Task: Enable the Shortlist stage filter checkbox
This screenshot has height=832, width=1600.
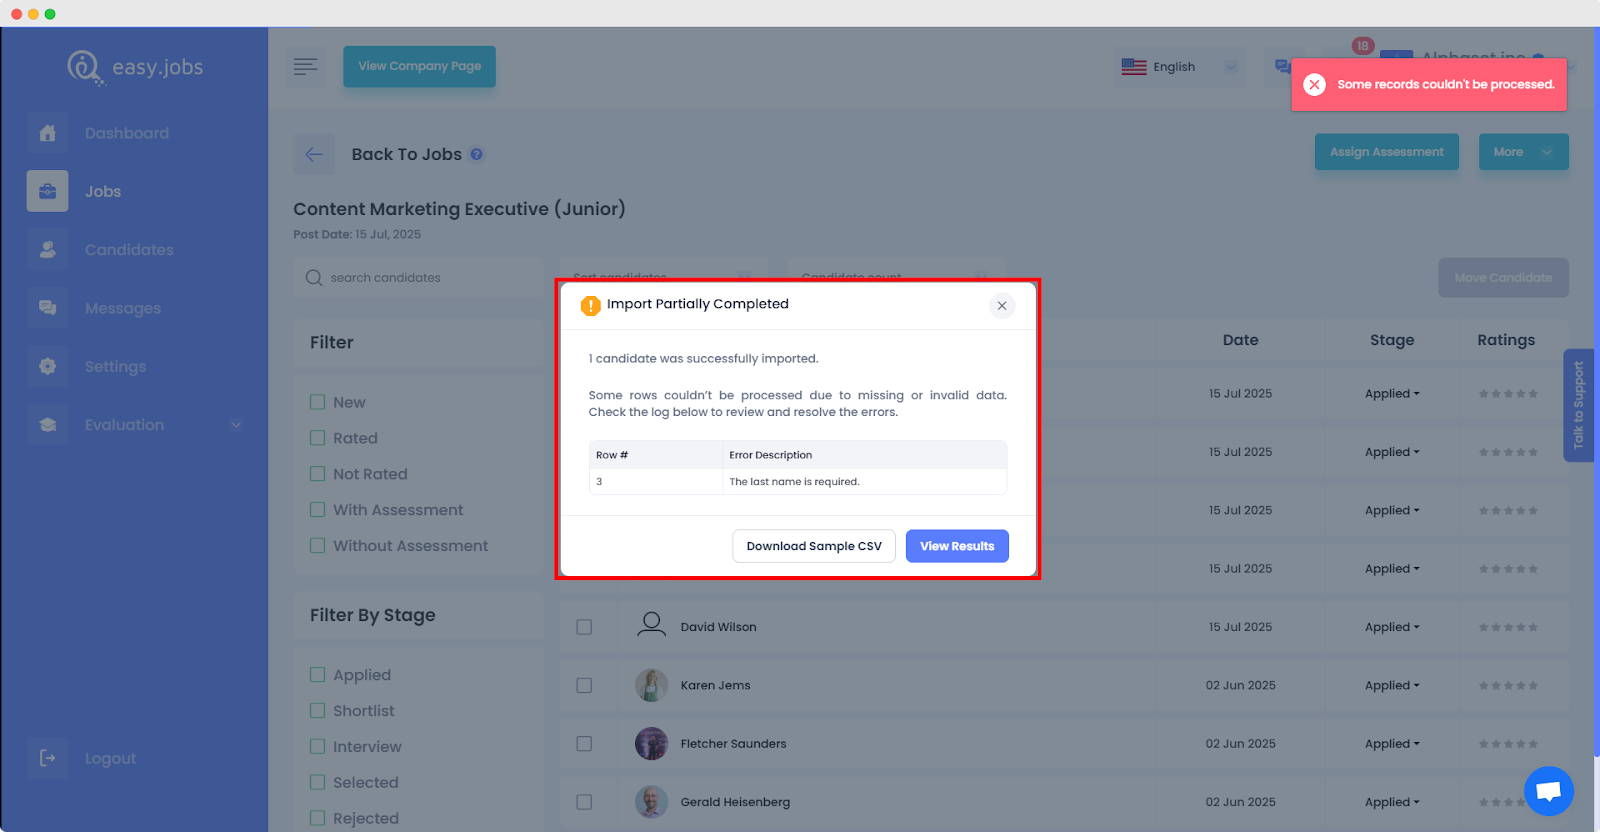Action: (x=318, y=711)
